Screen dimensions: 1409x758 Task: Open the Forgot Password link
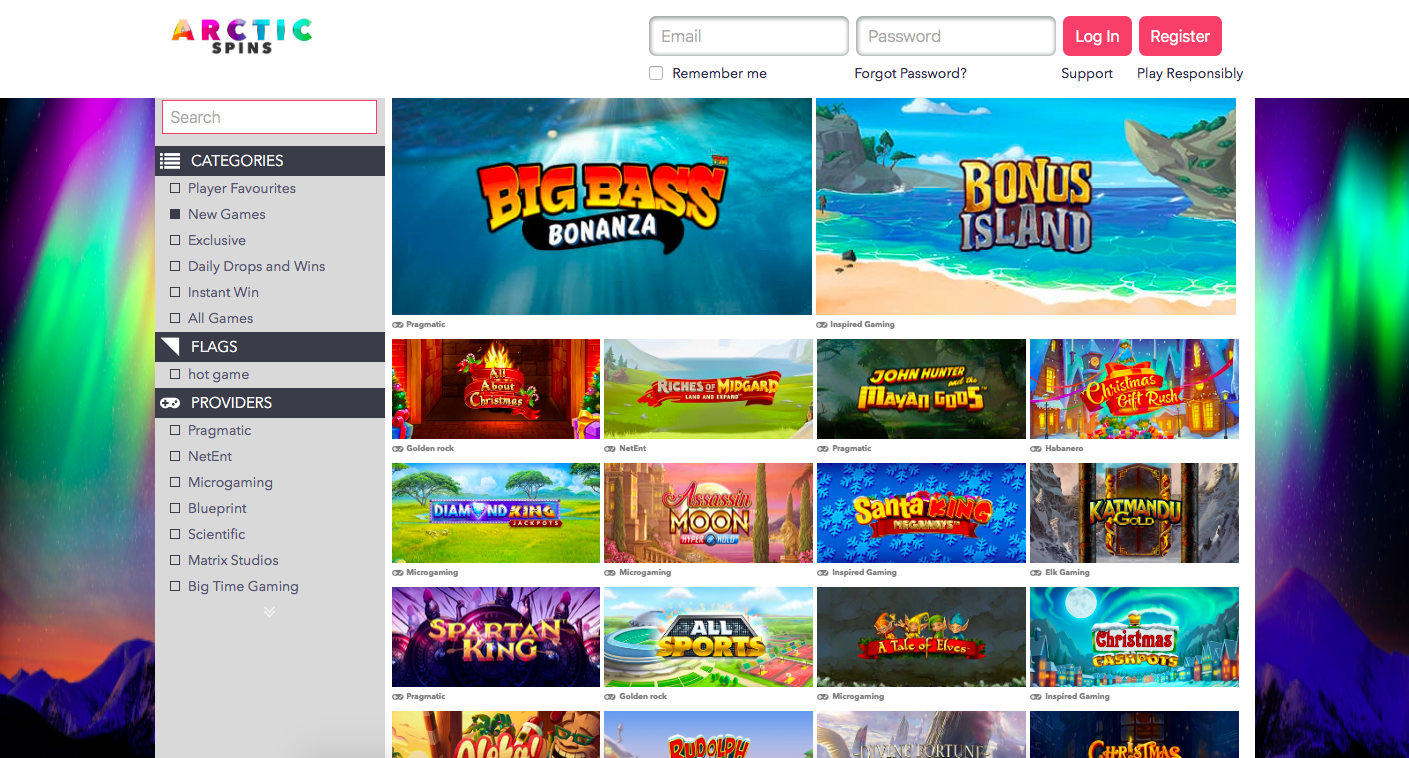[910, 73]
